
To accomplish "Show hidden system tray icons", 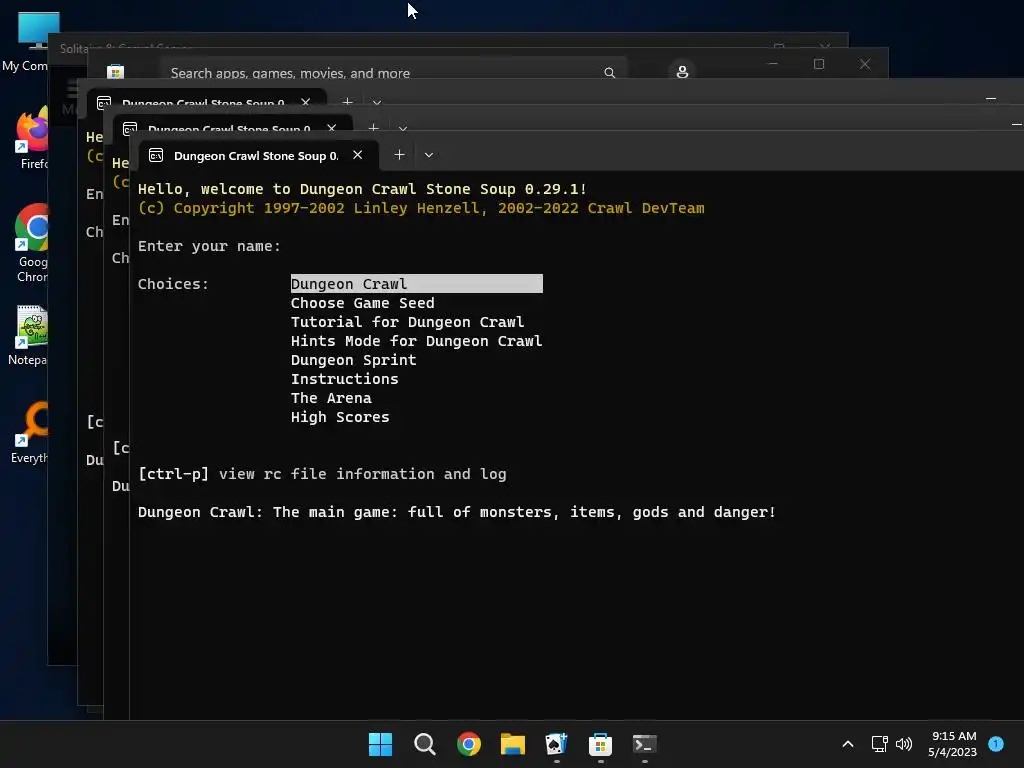I will [x=848, y=744].
